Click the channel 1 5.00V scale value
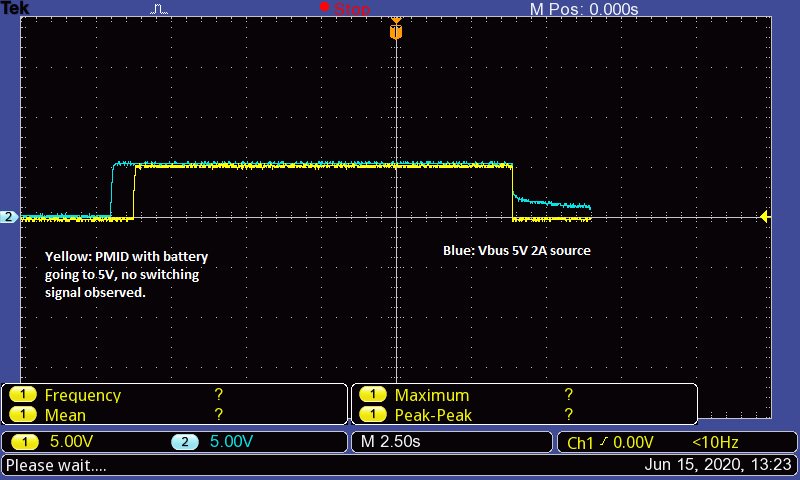800x480 pixels. click(x=71, y=442)
